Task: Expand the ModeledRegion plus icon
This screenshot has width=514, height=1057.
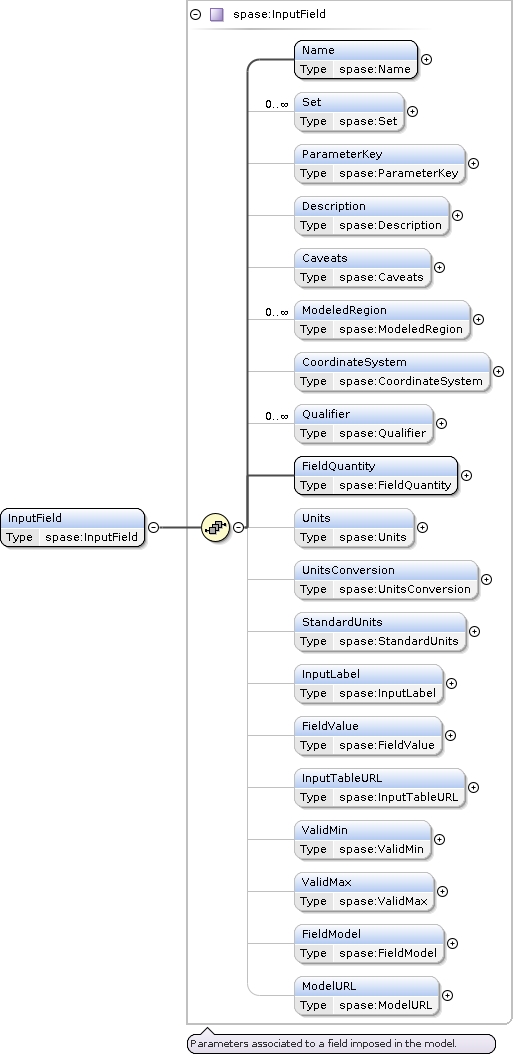Action: coord(478,320)
